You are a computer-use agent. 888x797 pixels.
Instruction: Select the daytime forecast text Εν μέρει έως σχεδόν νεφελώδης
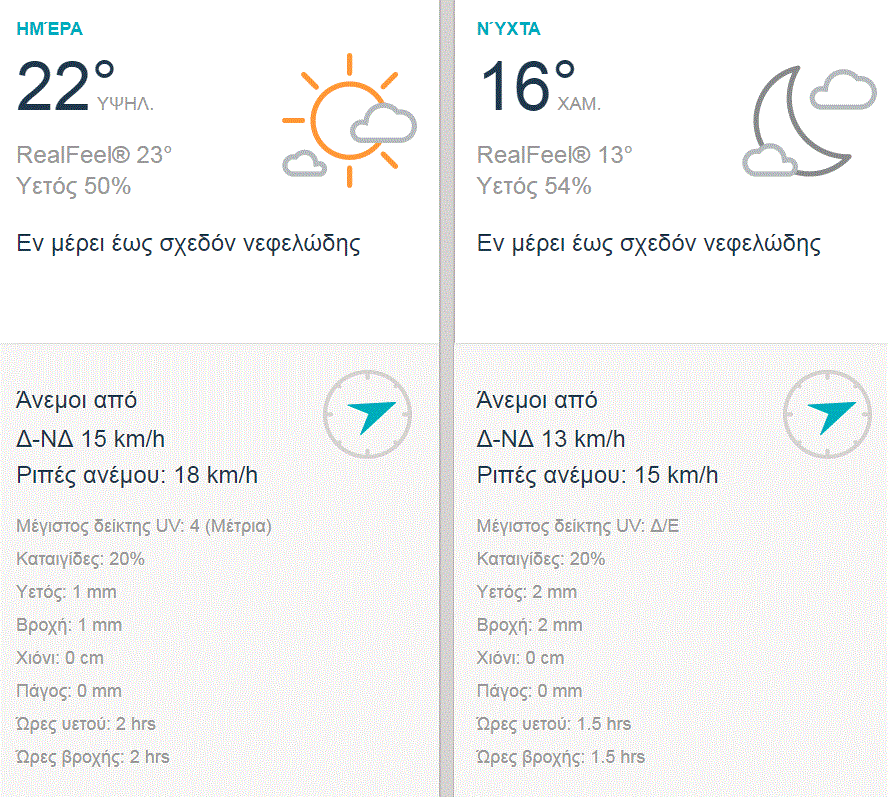click(x=189, y=241)
